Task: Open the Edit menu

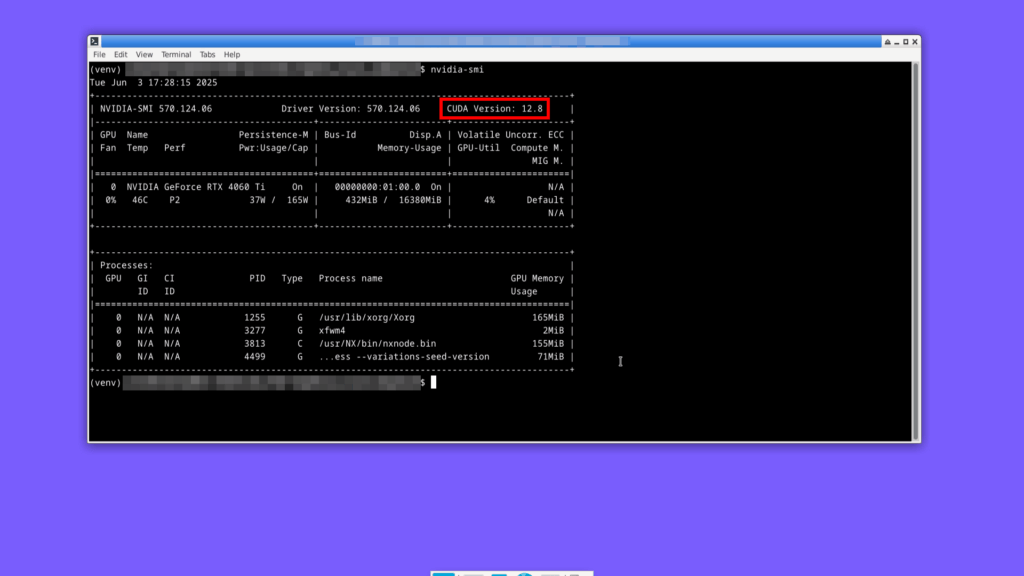Action: click(x=120, y=55)
